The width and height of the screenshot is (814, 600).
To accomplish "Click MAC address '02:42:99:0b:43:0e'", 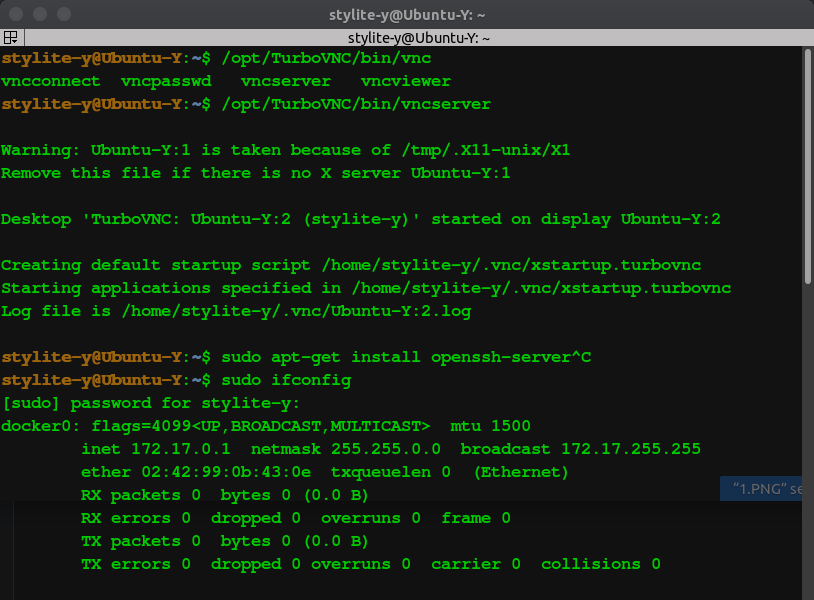I will point(226,472).
